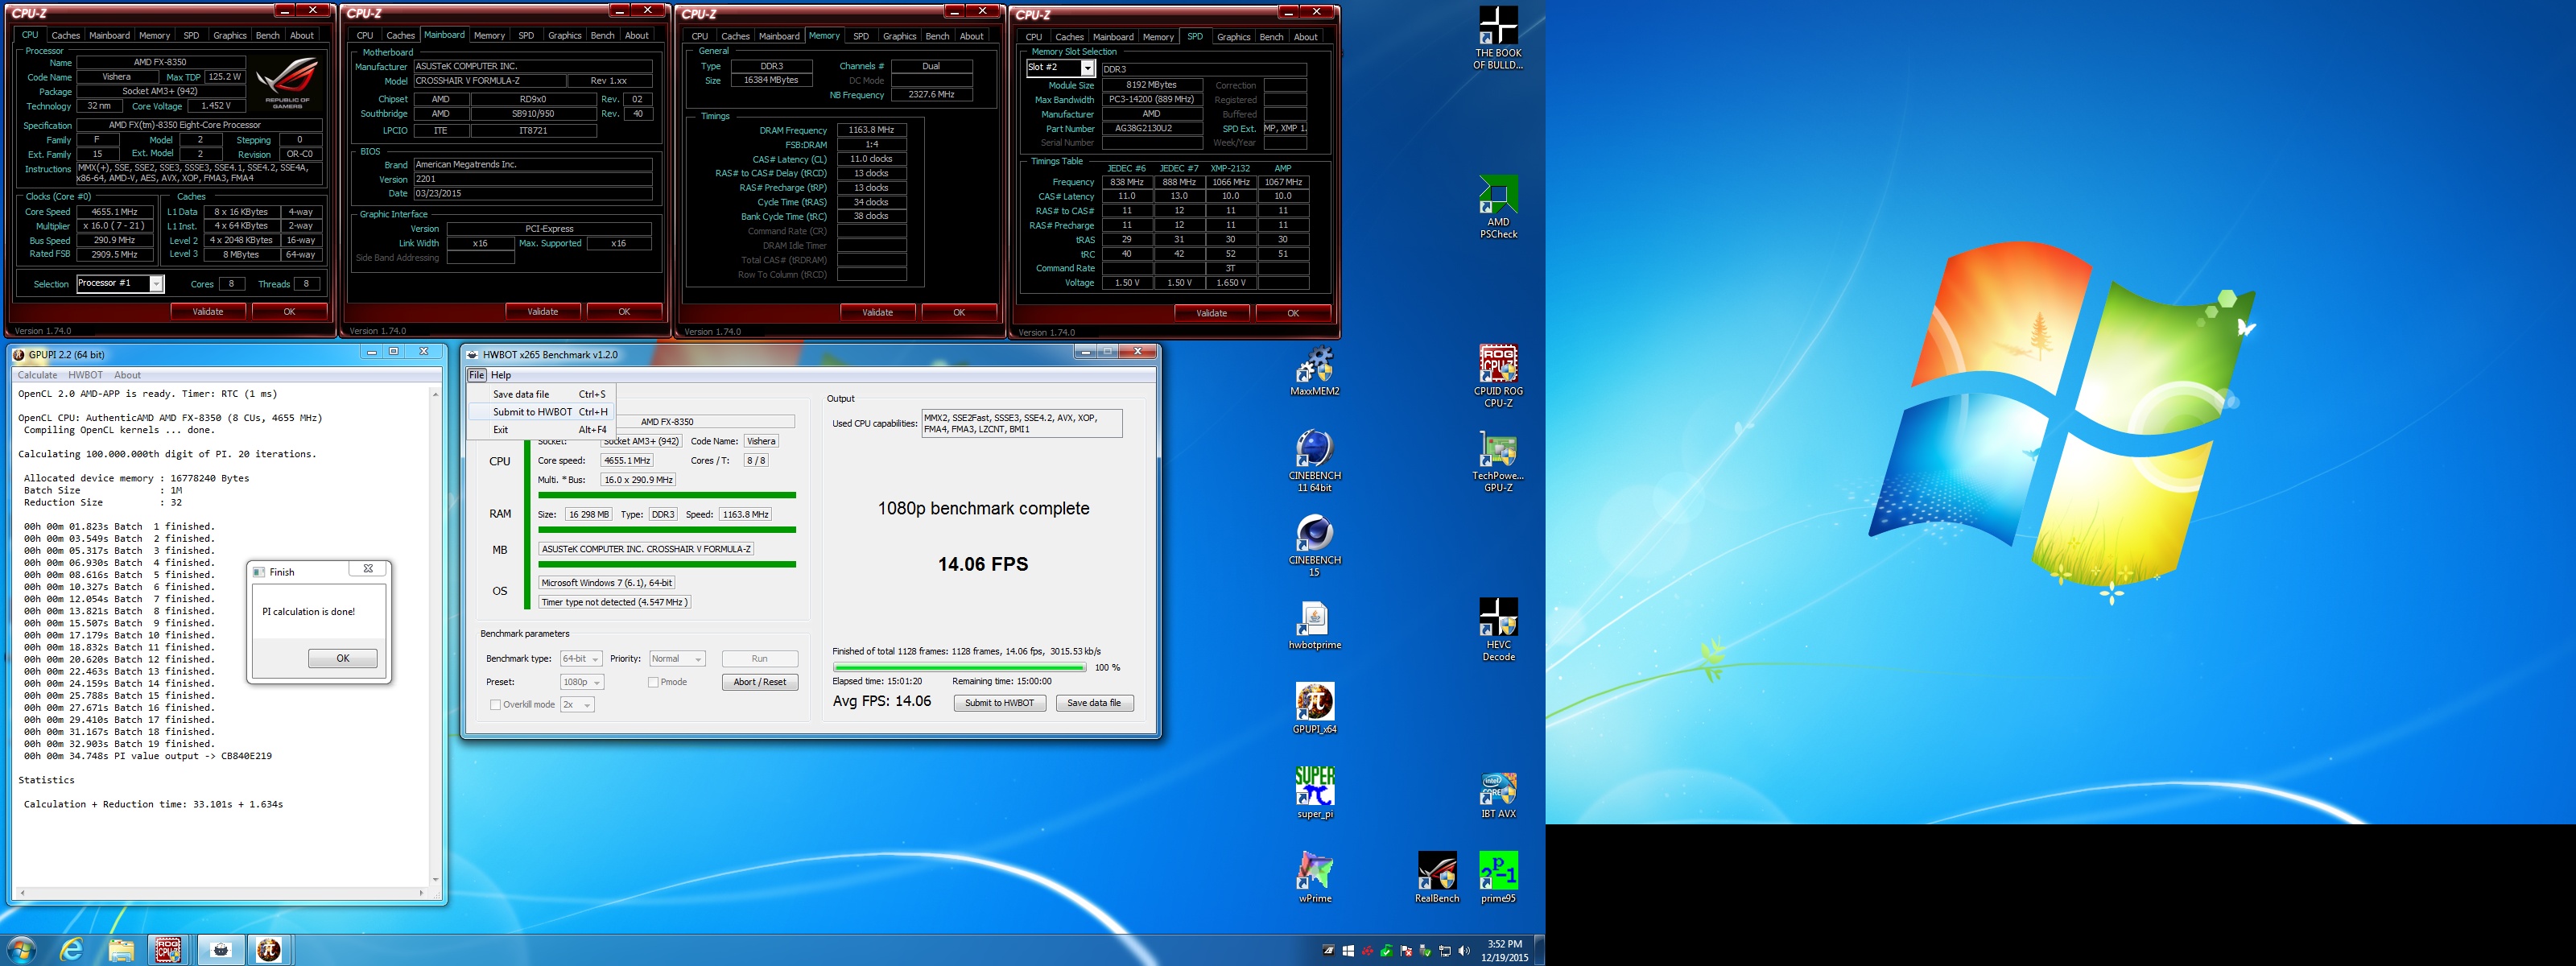Click OK in the Finish dialog
2576x966 pixels.
click(x=342, y=658)
